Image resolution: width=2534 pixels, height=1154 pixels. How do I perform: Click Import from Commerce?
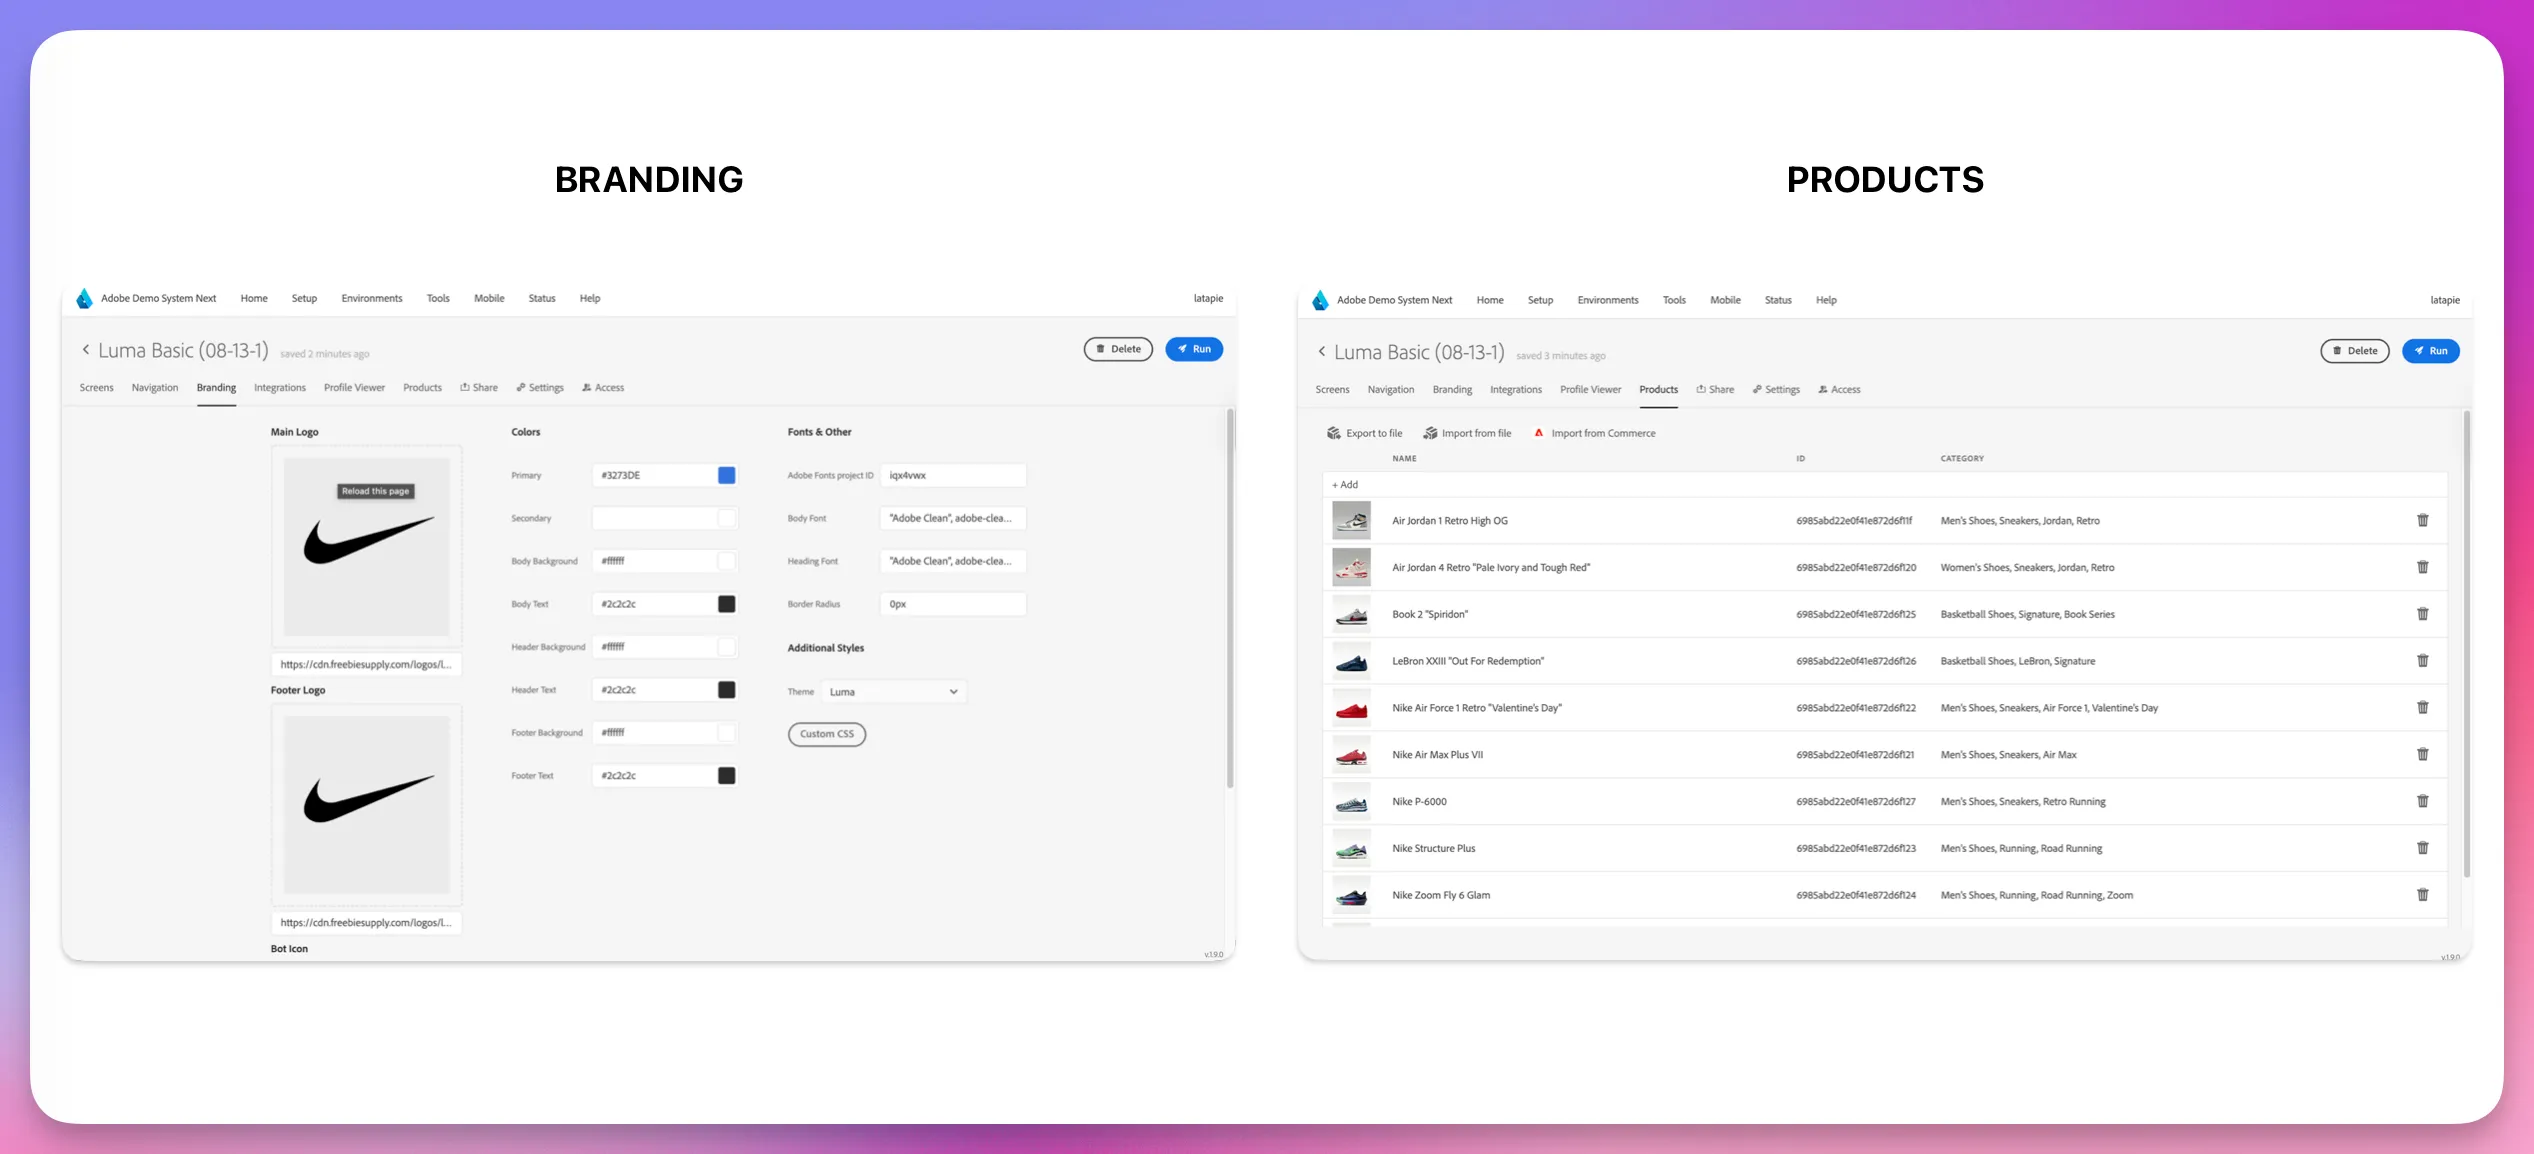pos(1594,433)
